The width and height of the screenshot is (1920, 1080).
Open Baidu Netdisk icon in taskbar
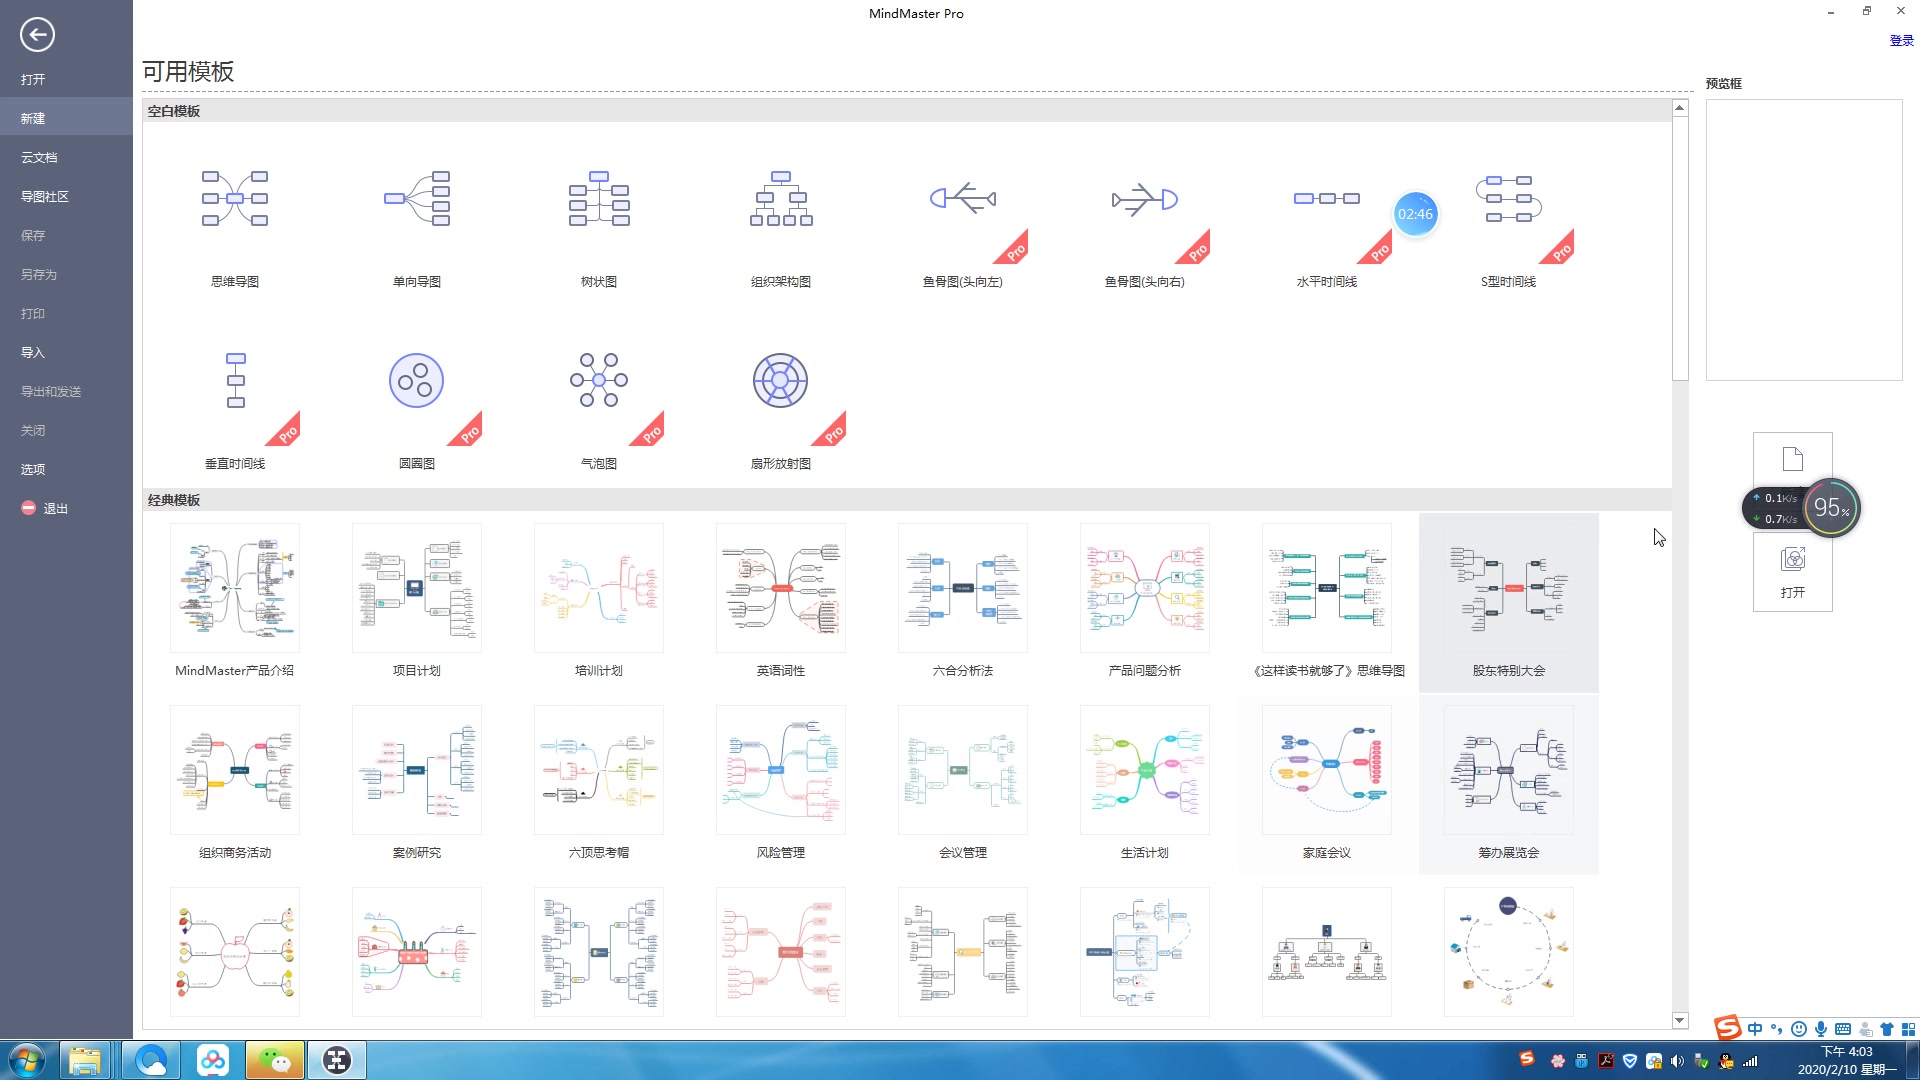coord(213,1060)
